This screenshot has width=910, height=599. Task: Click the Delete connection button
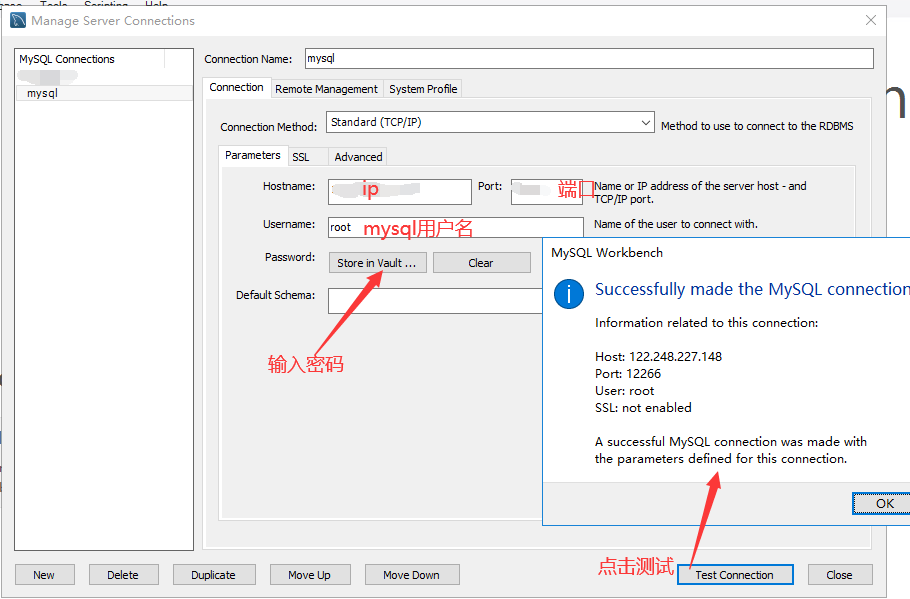pos(123,575)
